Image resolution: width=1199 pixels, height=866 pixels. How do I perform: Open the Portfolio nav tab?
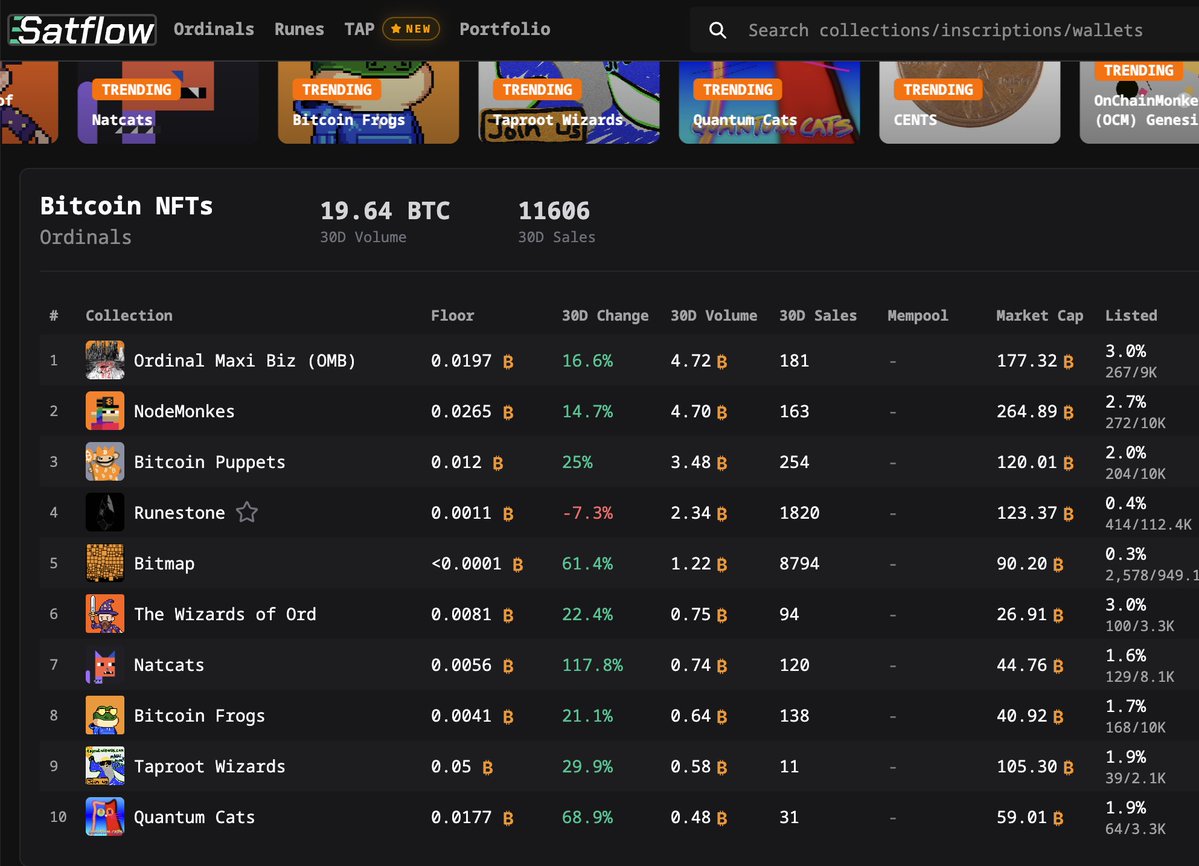click(505, 29)
